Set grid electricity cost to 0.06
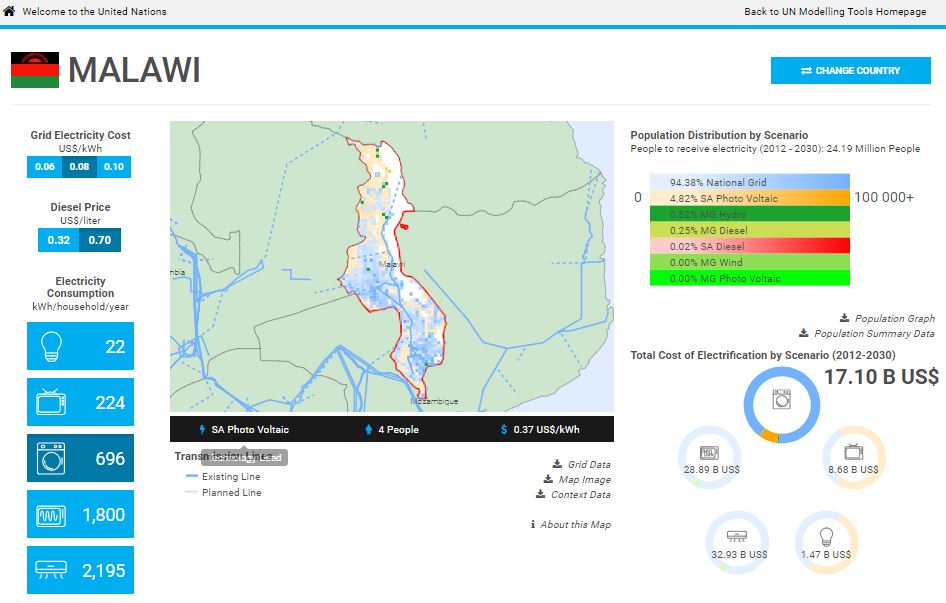The width and height of the screenshot is (946, 603). tap(45, 167)
